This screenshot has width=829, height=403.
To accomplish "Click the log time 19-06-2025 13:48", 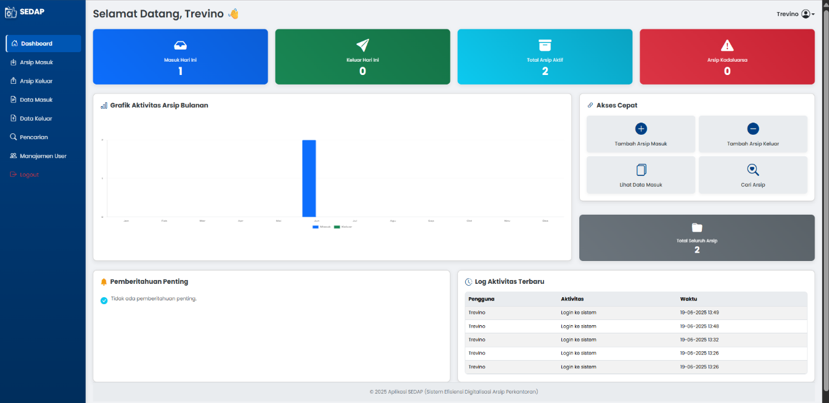I will pyautogui.click(x=699, y=326).
